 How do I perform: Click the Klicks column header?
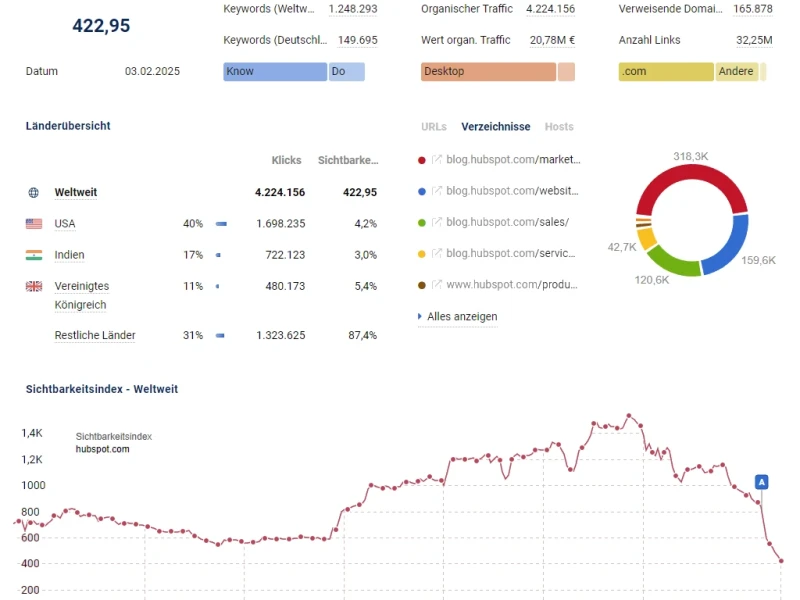(286, 160)
